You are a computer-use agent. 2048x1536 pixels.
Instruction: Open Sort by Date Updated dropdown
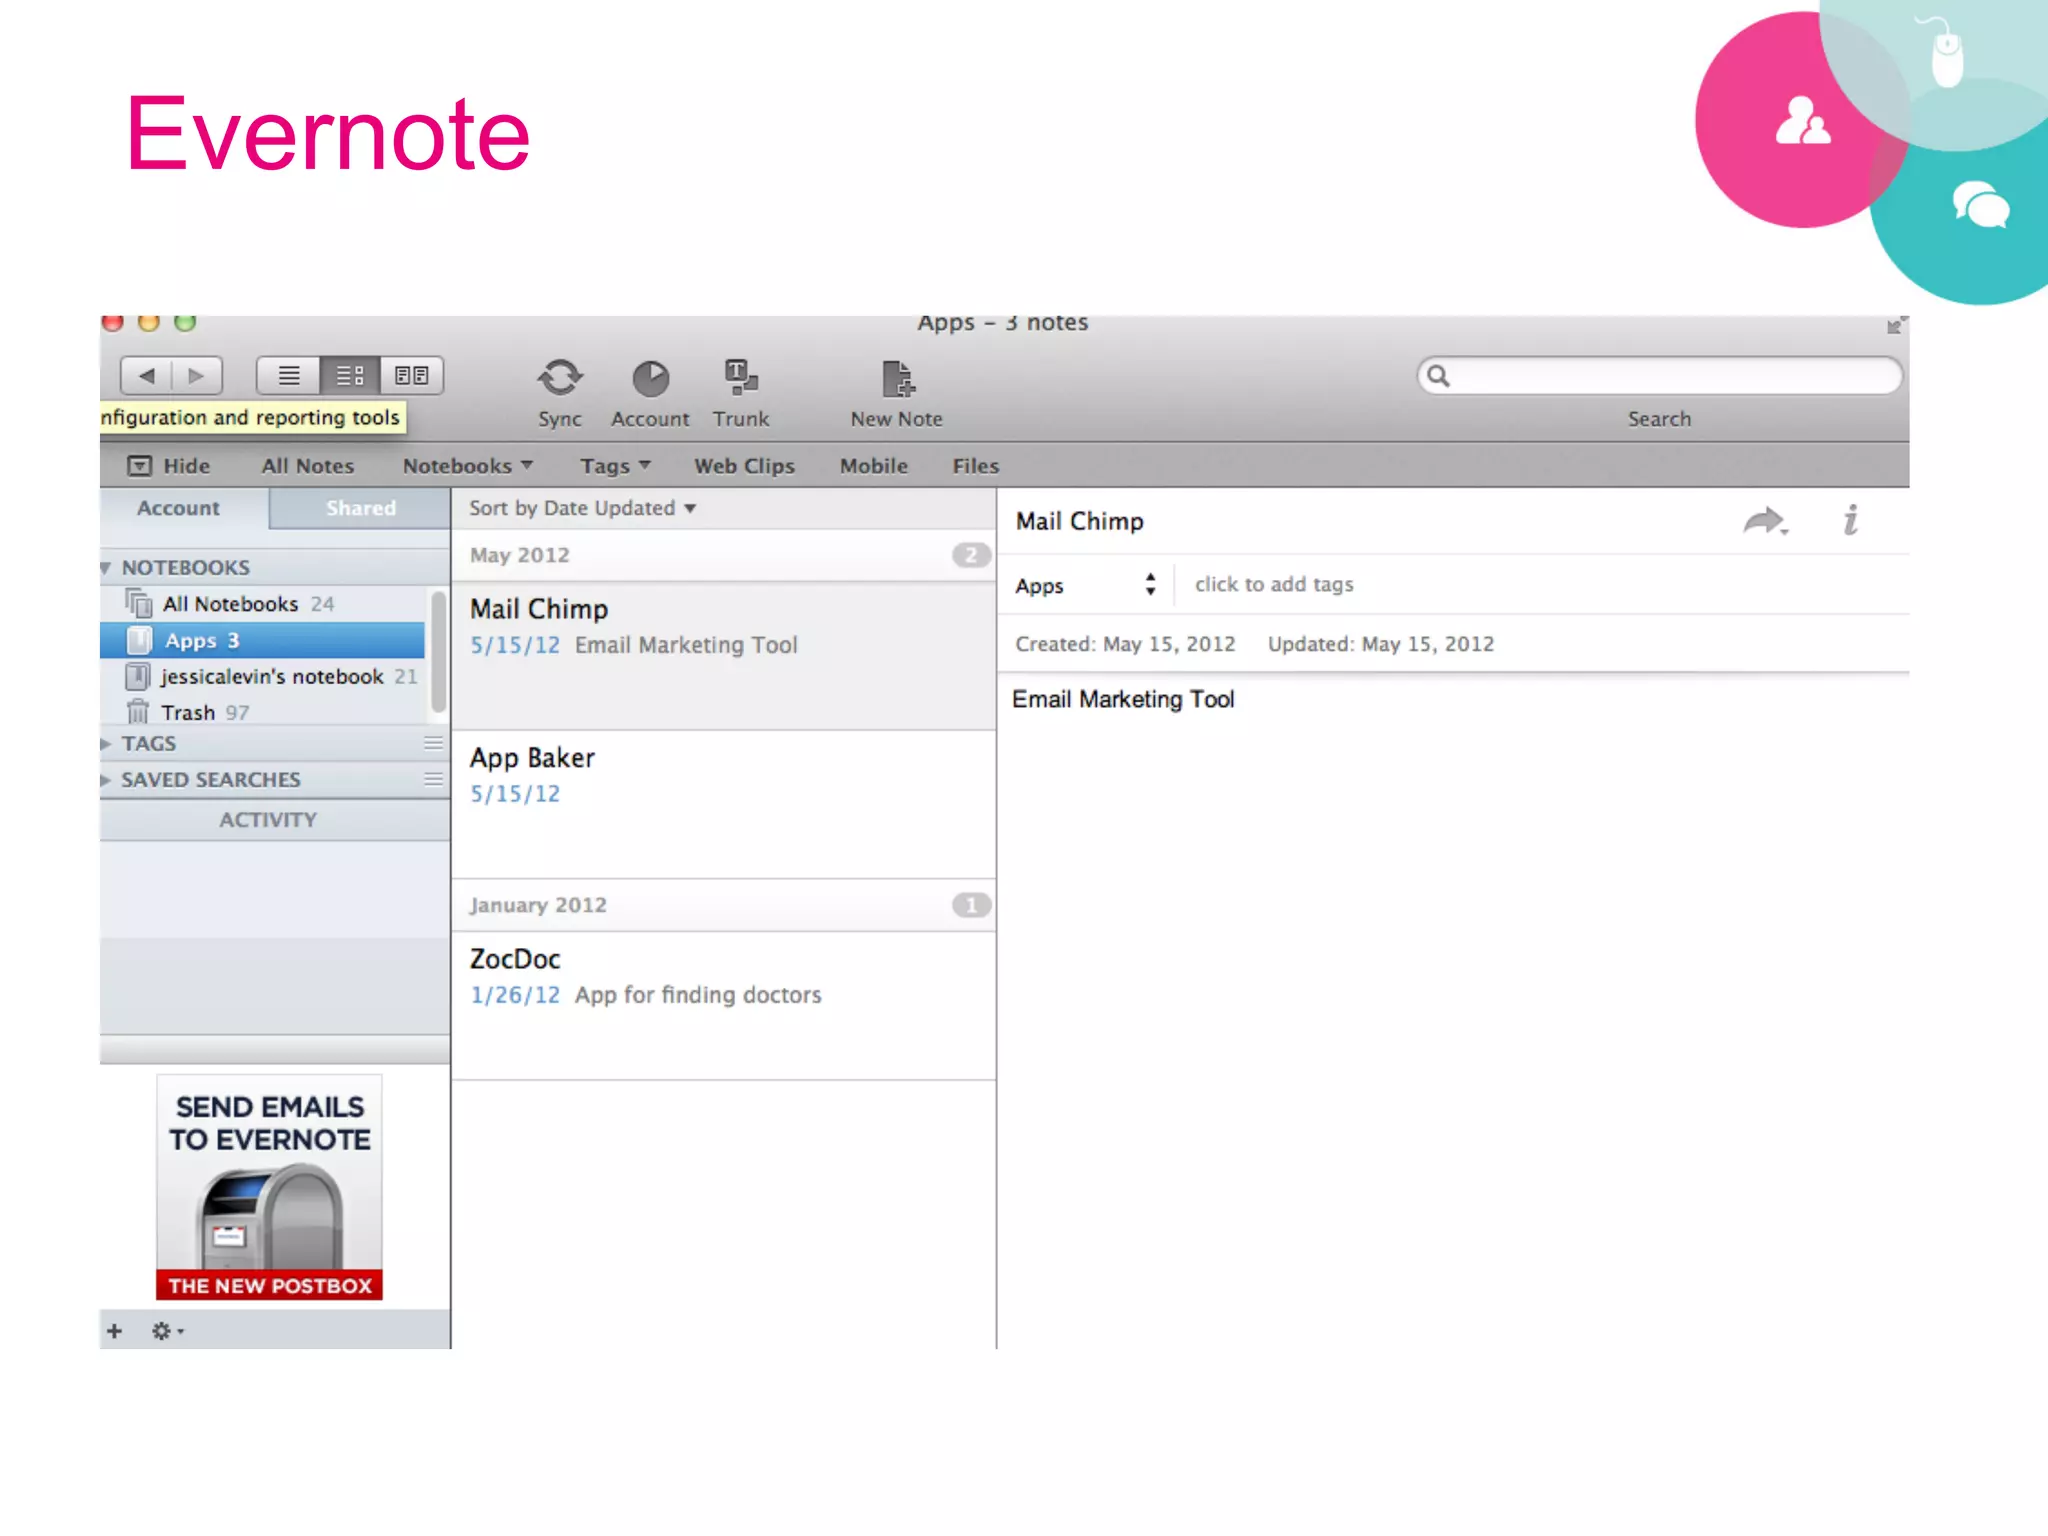[x=582, y=508]
